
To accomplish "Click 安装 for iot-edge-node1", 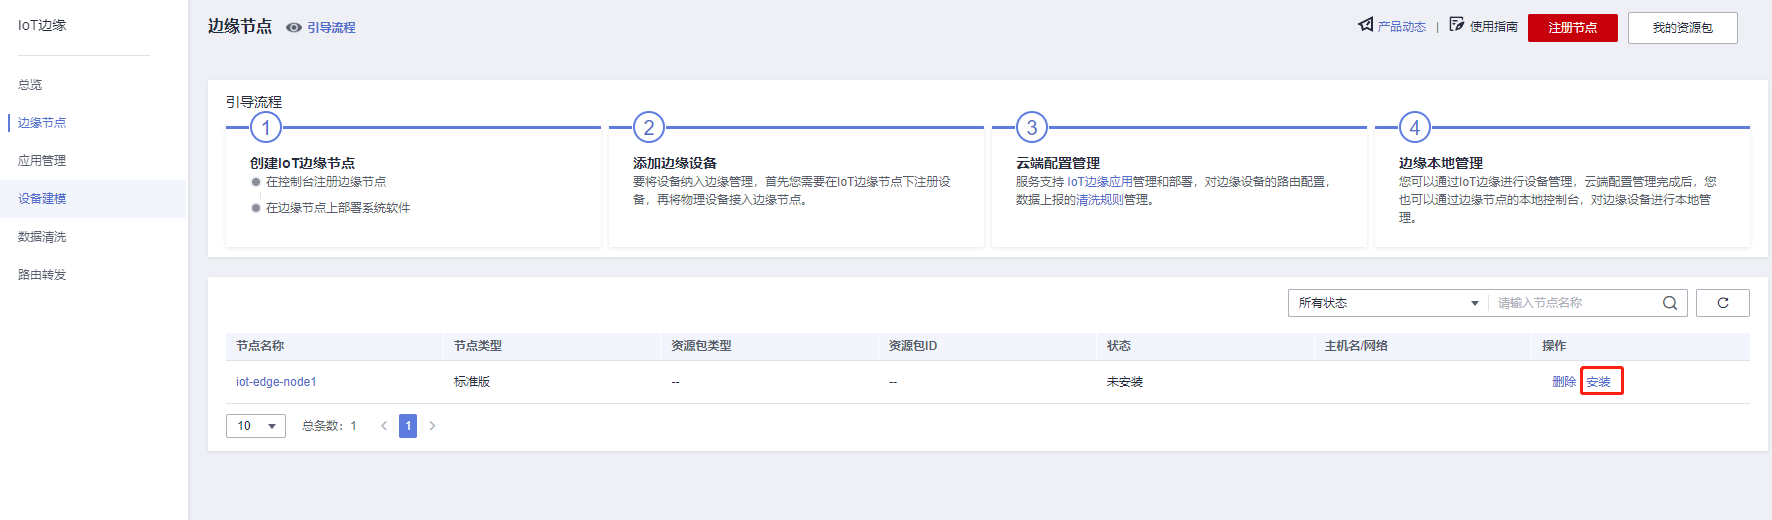I will [1599, 382].
